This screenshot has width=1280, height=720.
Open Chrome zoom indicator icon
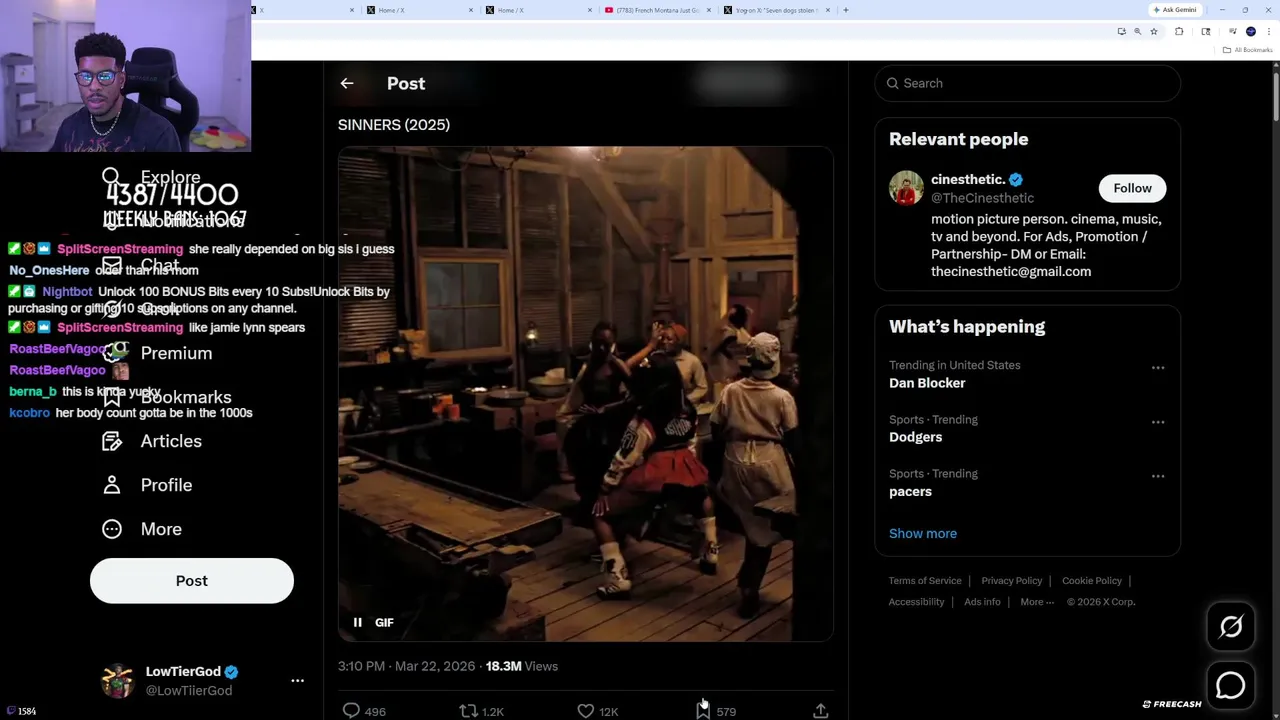(x=1137, y=31)
